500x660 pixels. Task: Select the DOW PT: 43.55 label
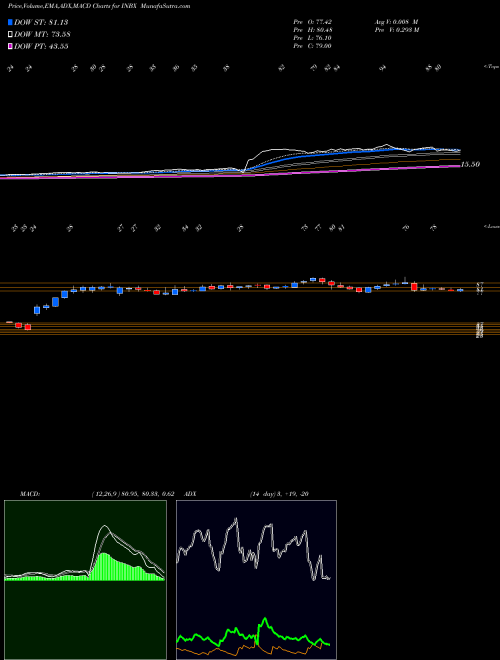pos(41,46)
